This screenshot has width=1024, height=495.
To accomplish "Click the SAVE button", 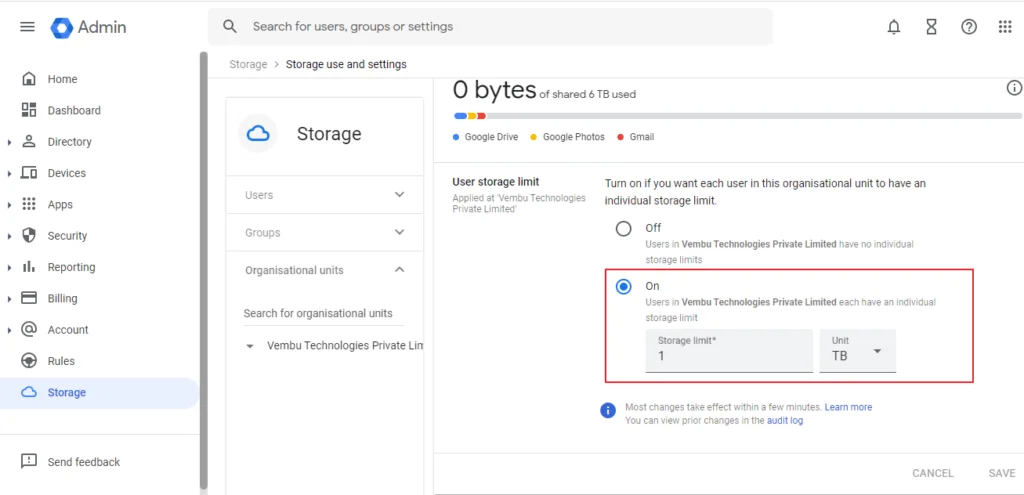I will click(x=1002, y=473).
